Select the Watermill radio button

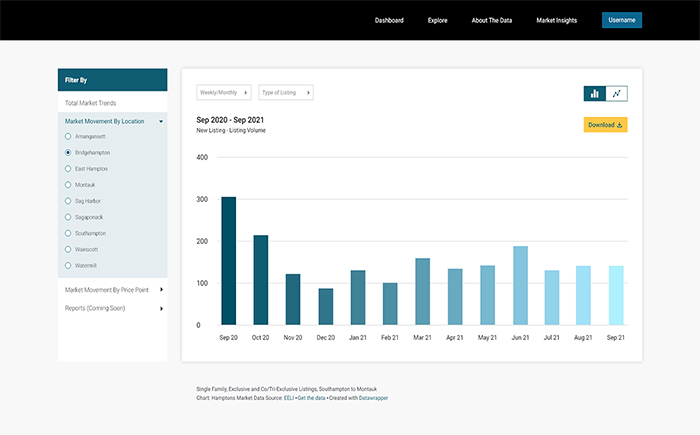click(x=68, y=265)
